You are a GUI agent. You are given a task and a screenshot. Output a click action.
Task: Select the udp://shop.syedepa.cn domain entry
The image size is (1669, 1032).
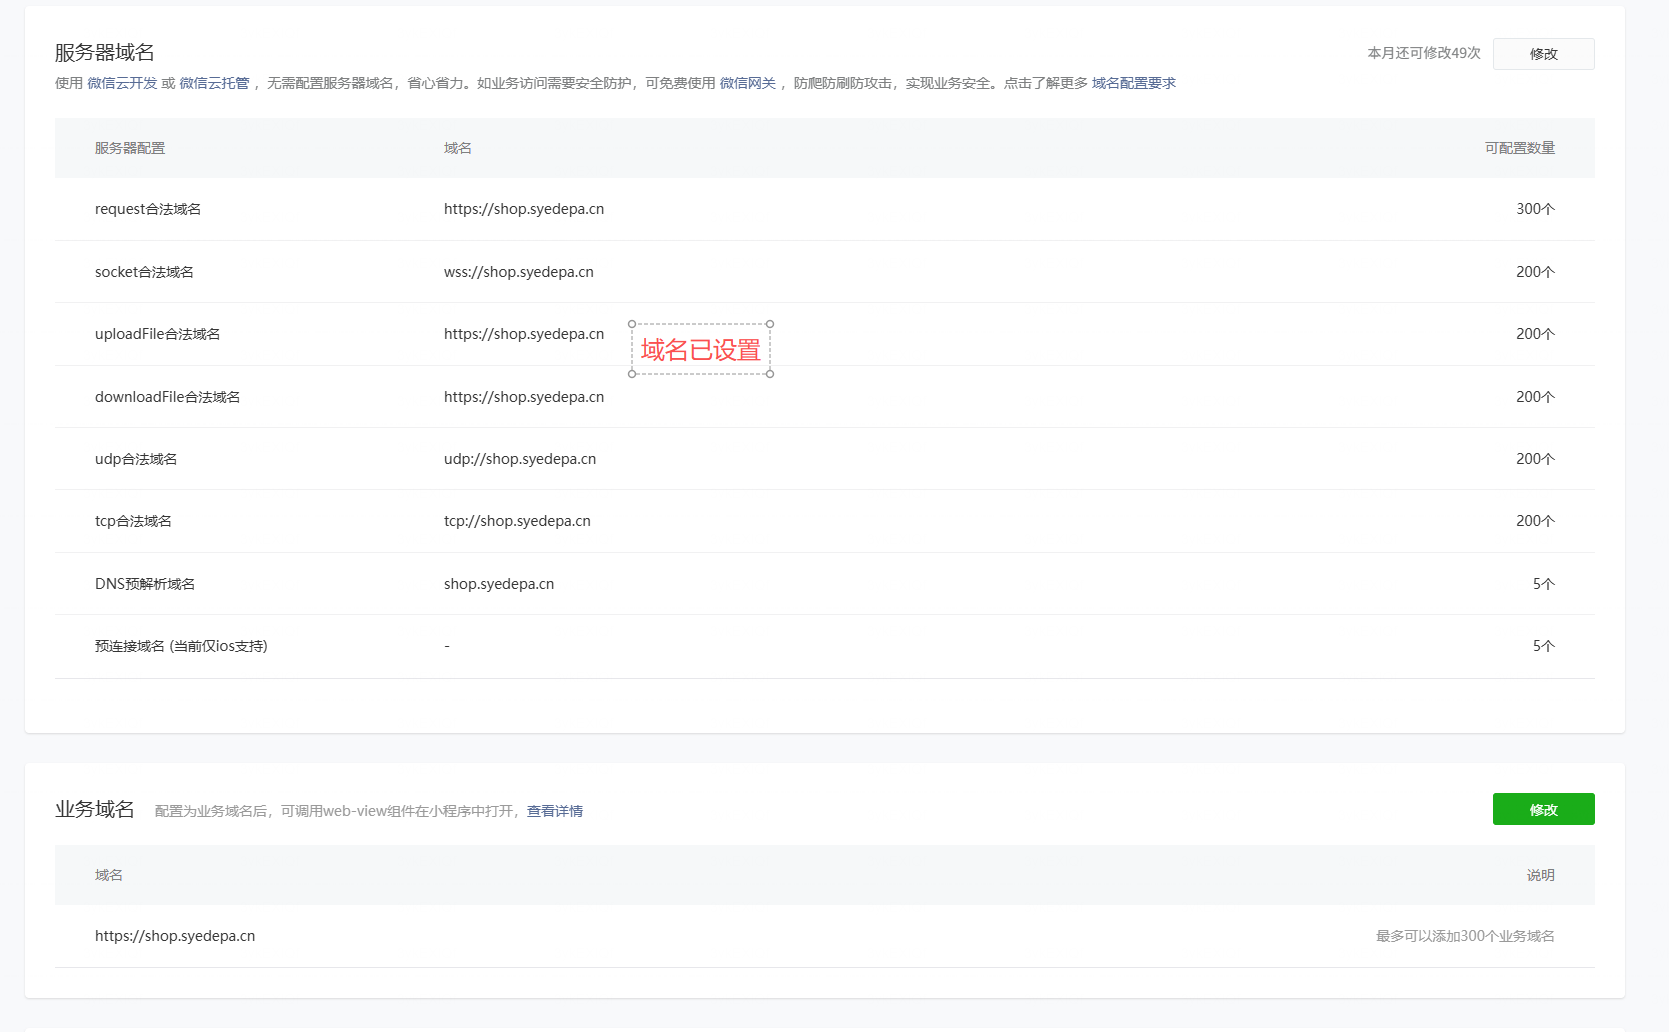(x=519, y=459)
